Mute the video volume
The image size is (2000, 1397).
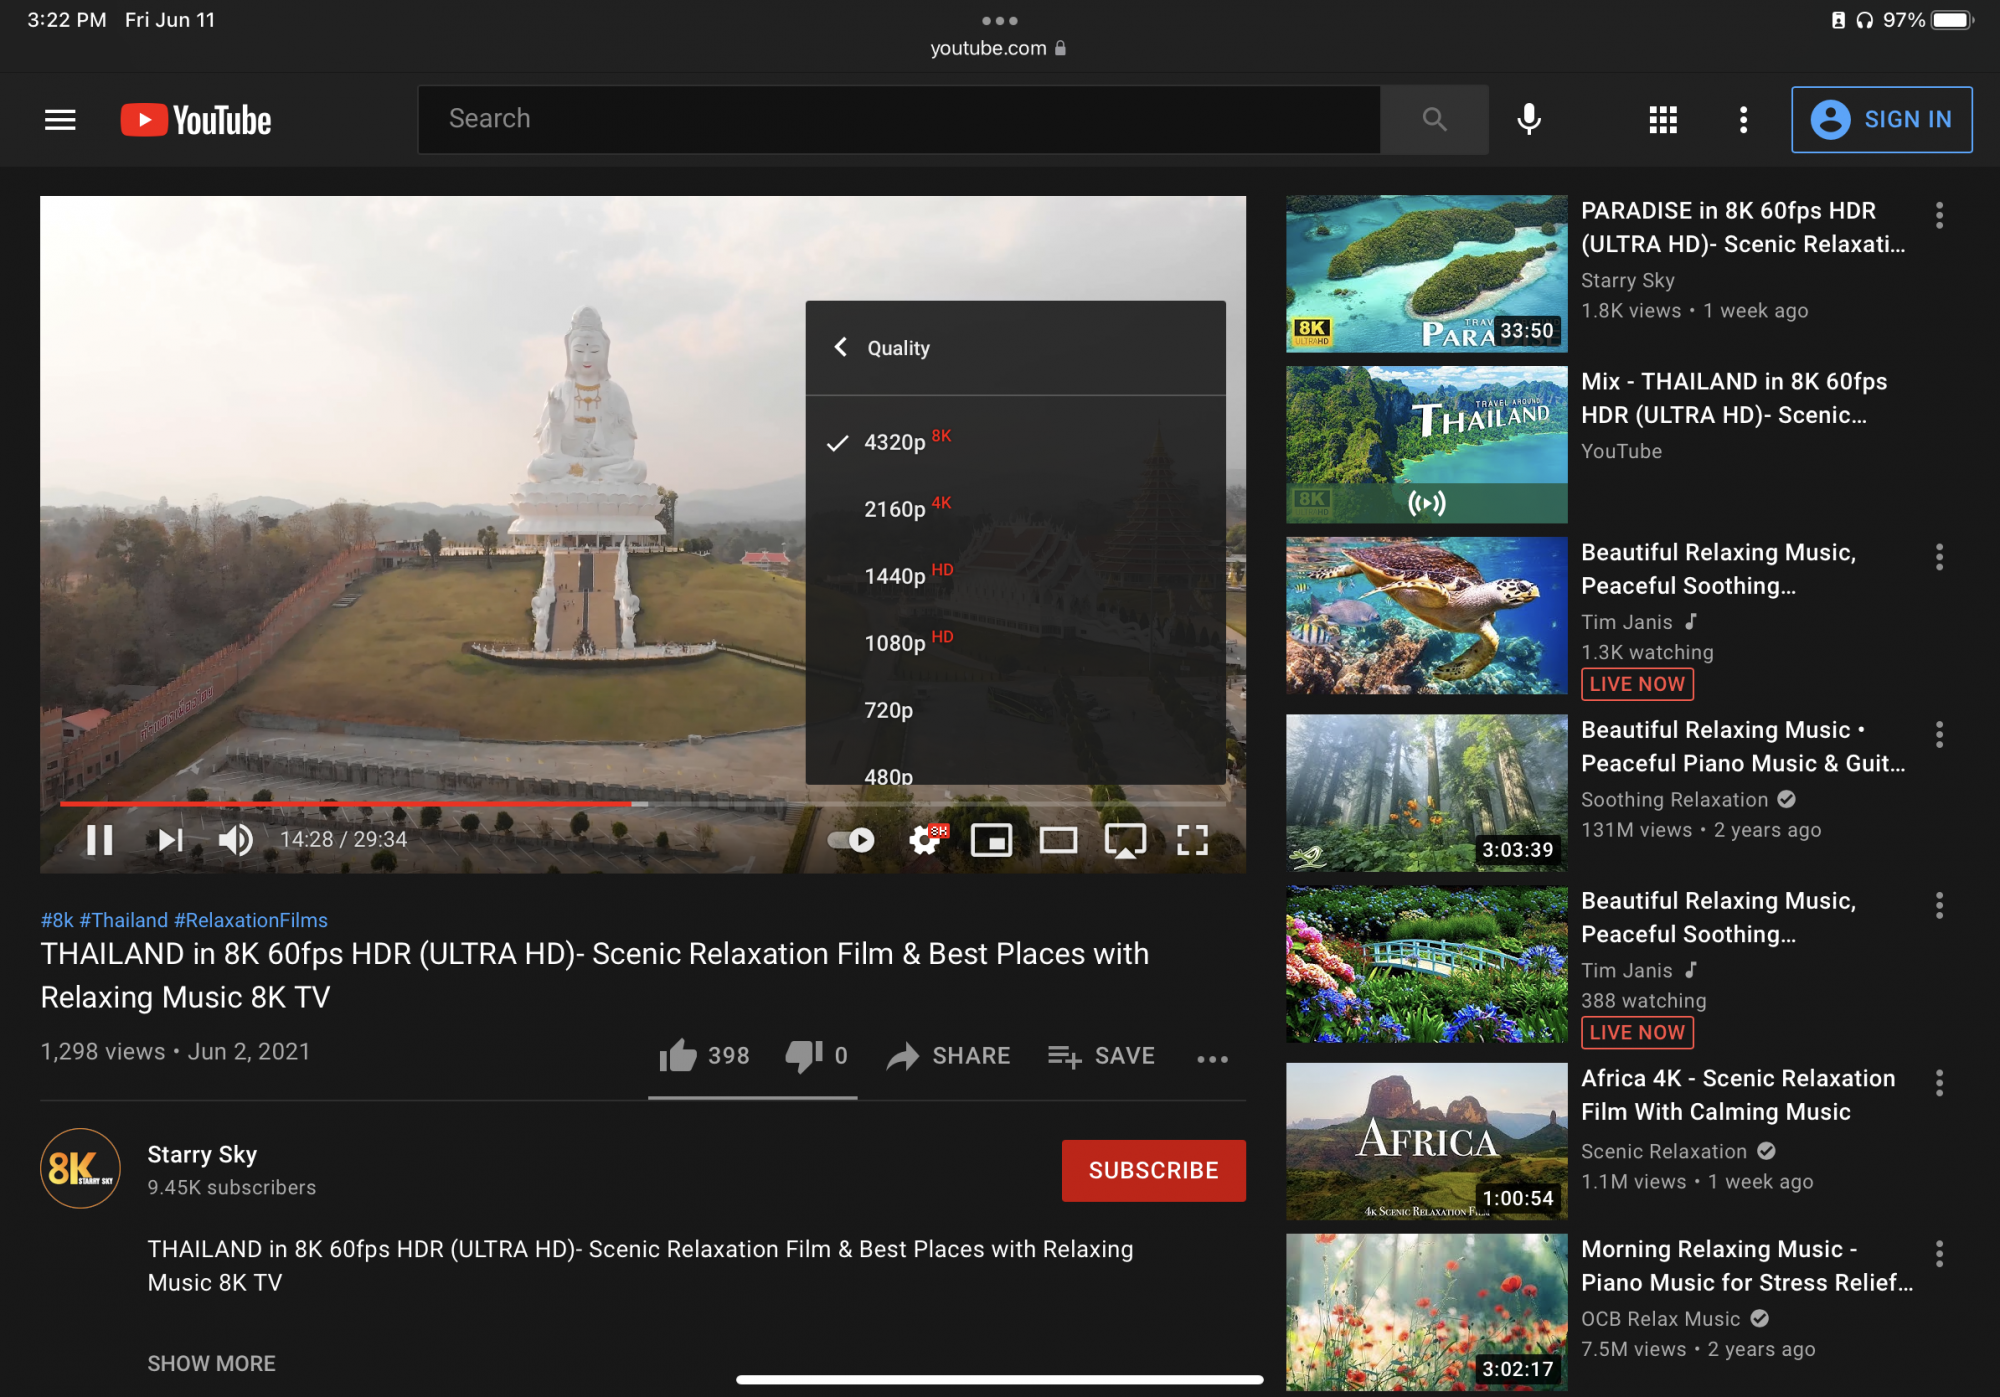click(x=236, y=840)
